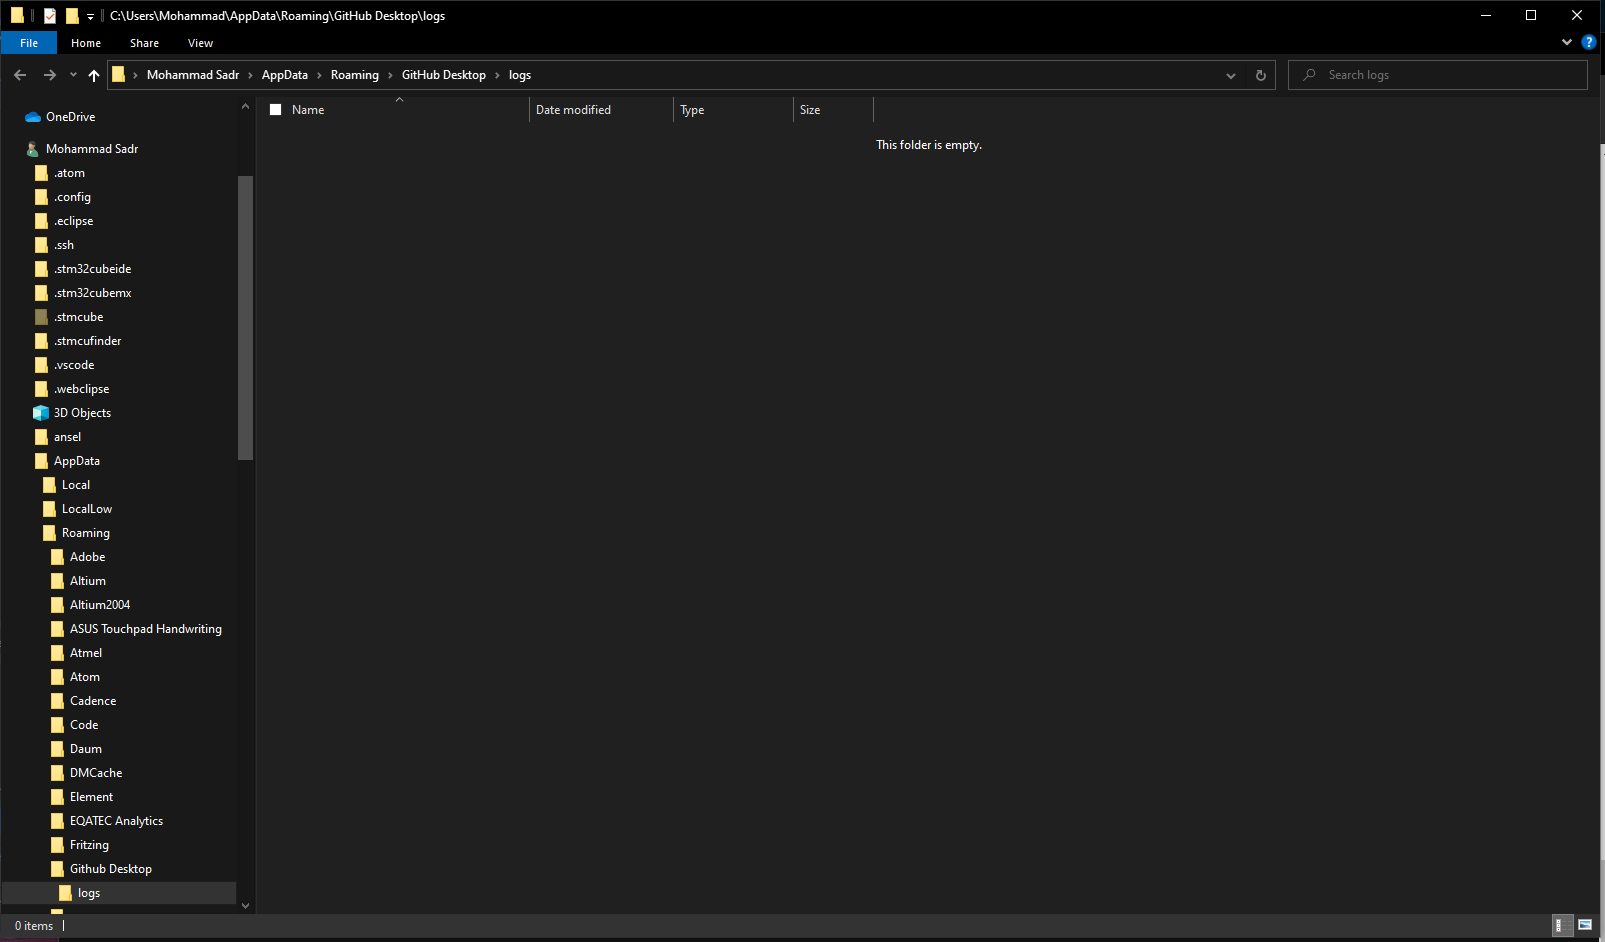Open the Local folder under AppData
This screenshot has height=942, width=1605.
[x=76, y=485]
